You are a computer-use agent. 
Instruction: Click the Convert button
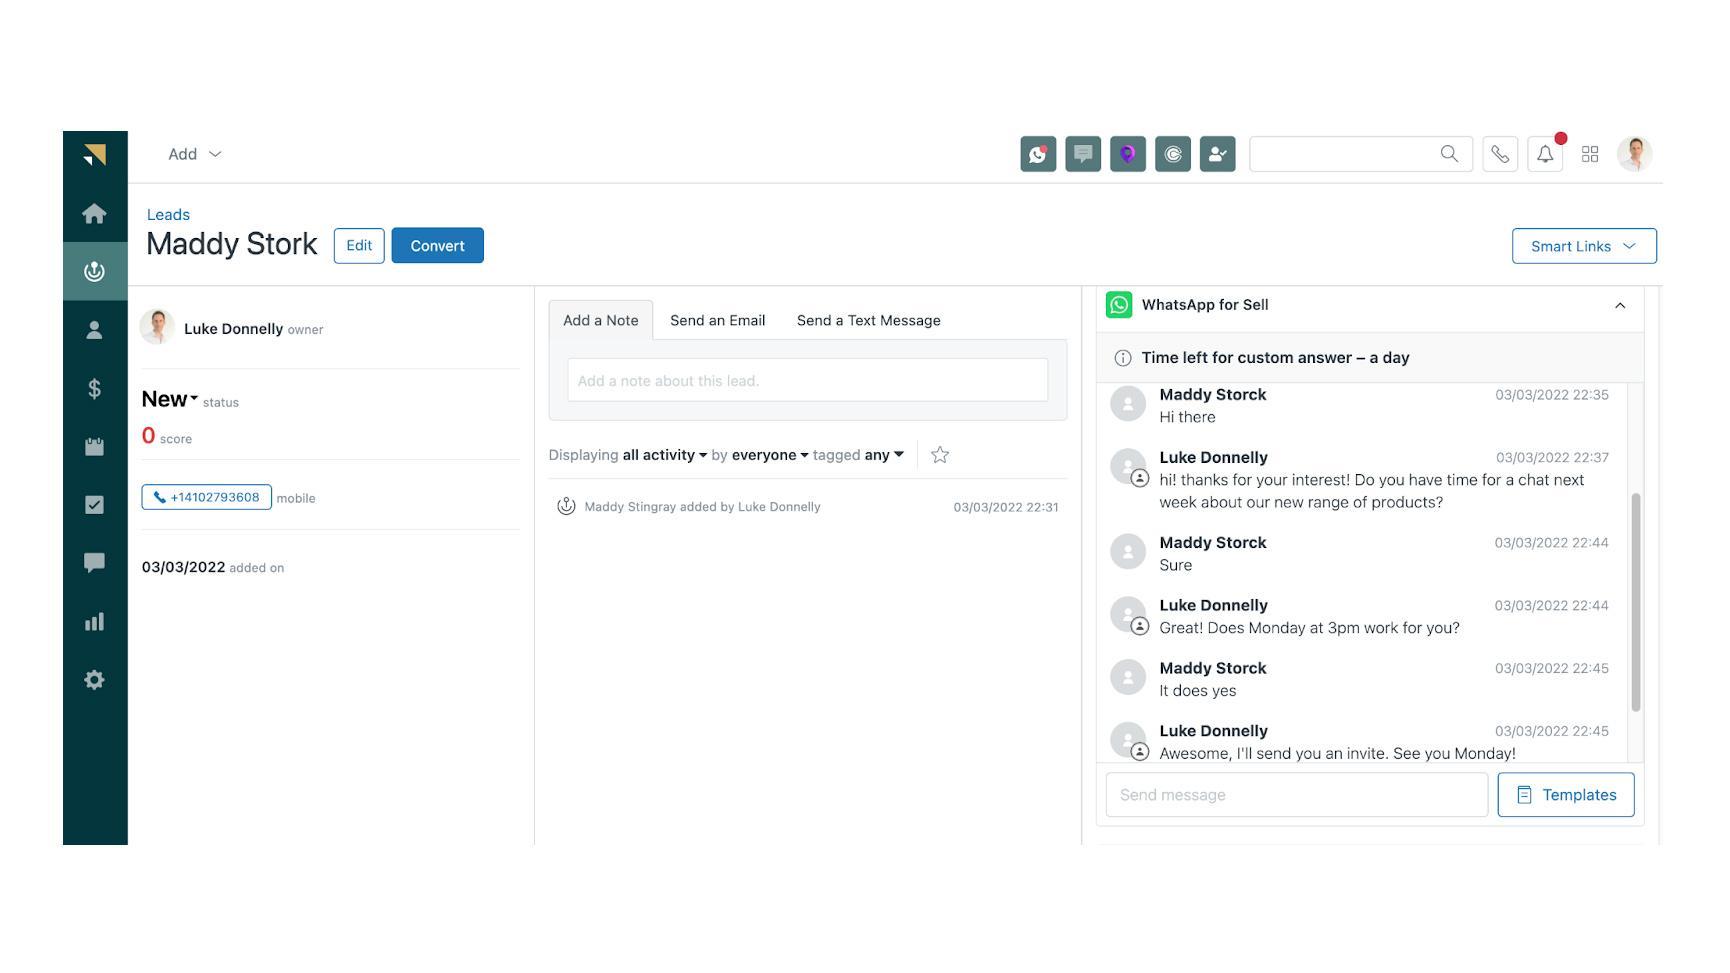coord(437,246)
